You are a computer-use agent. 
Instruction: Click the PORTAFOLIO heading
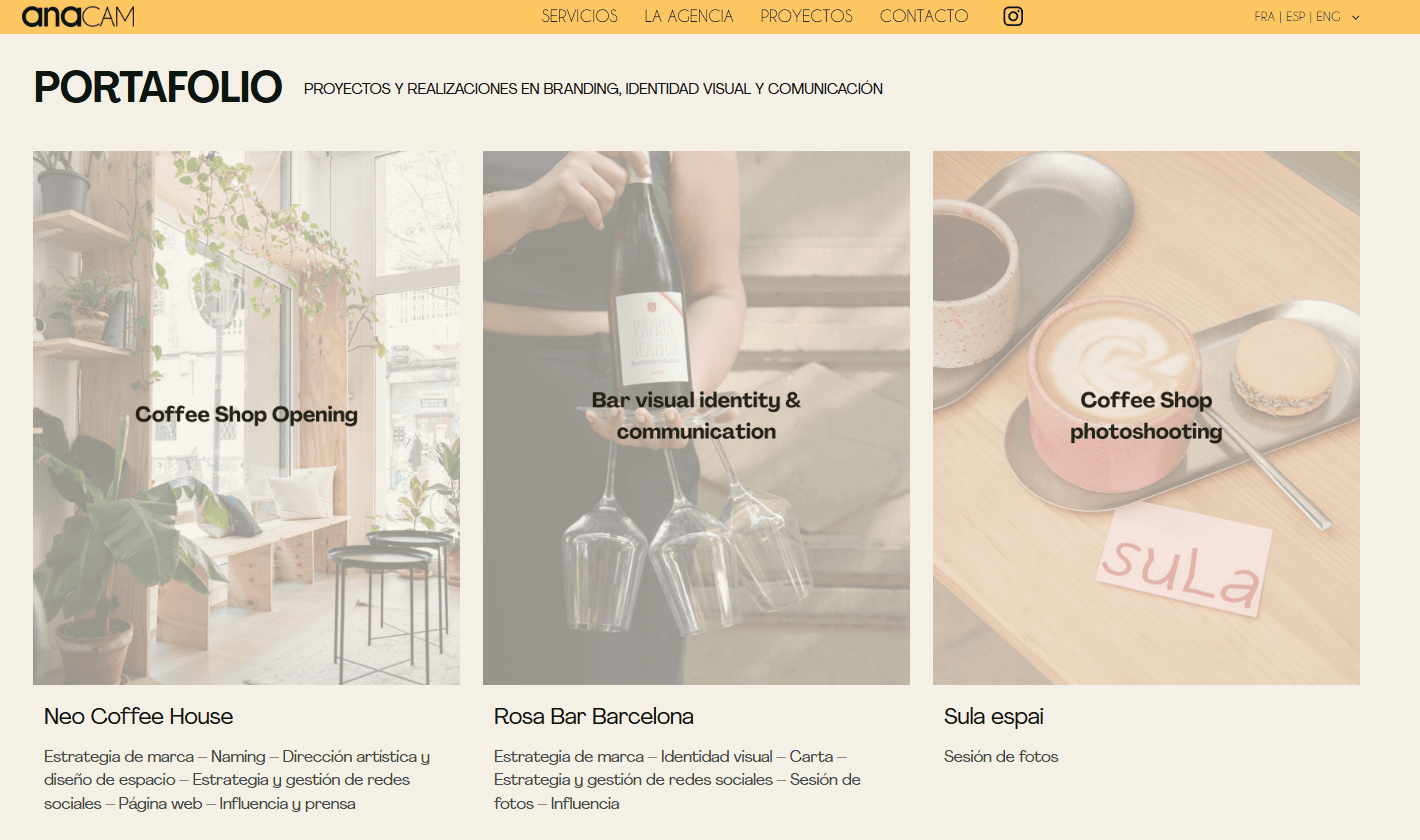point(158,88)
